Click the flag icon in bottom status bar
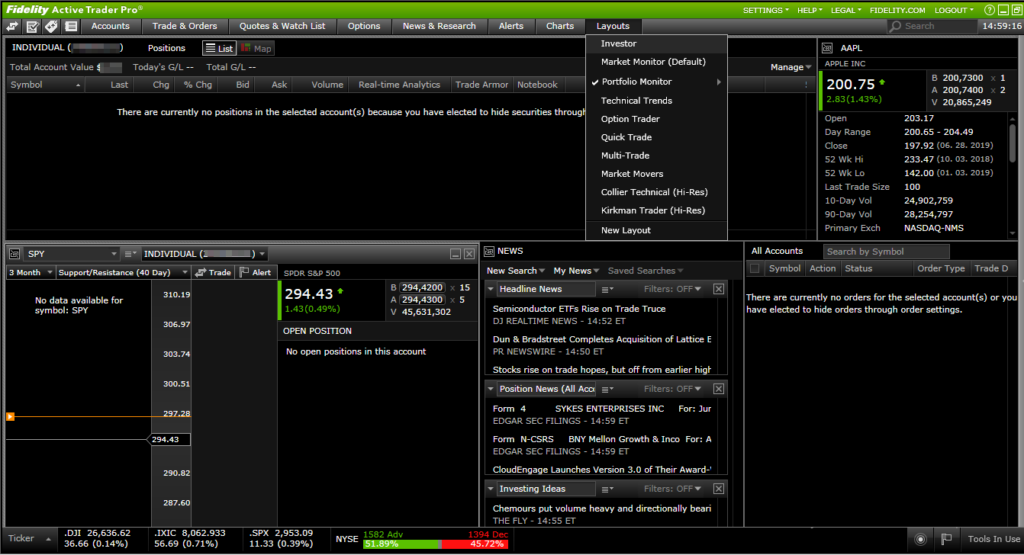 [x=945, y=540]
